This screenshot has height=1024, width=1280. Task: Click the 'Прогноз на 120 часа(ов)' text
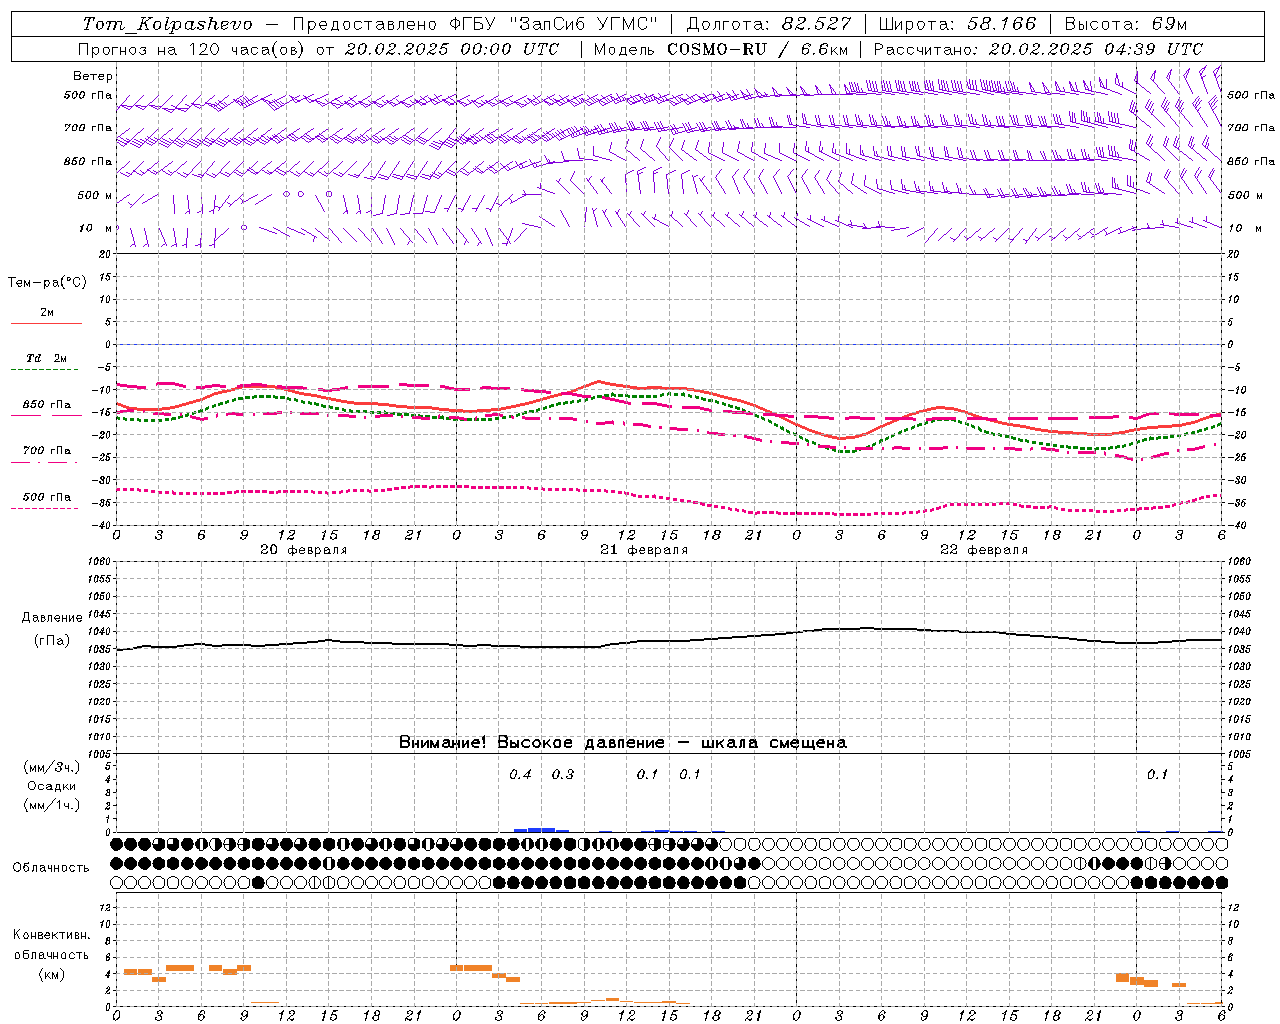[x=192, y=49]
